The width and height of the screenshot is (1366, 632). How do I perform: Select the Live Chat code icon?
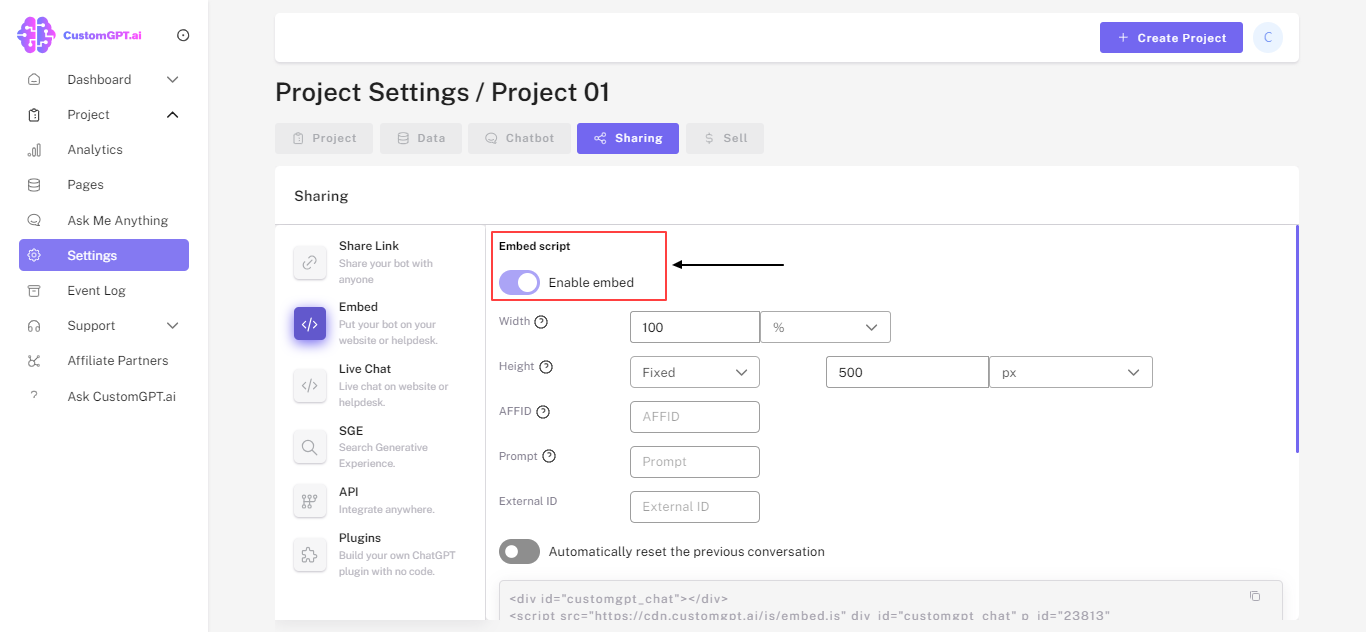pyautogui.click(x=310, y=385)
